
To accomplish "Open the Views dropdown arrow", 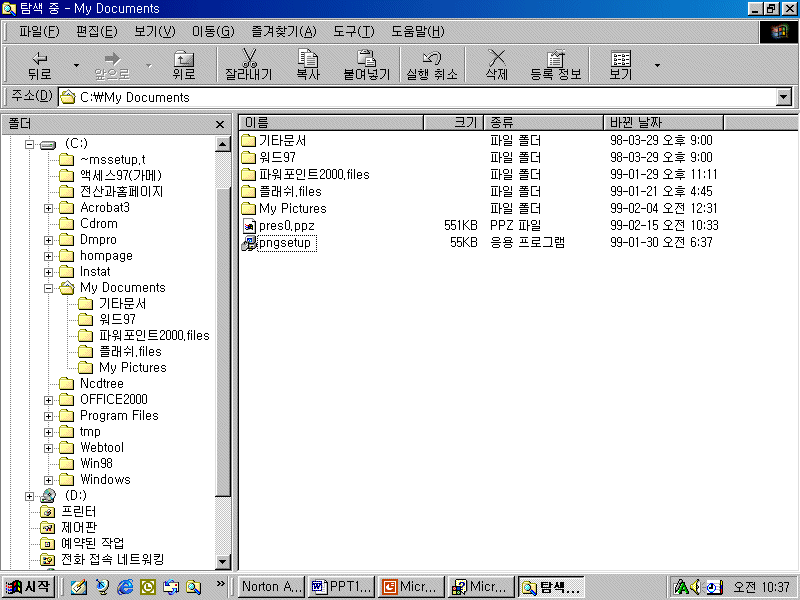I will 657,65.
